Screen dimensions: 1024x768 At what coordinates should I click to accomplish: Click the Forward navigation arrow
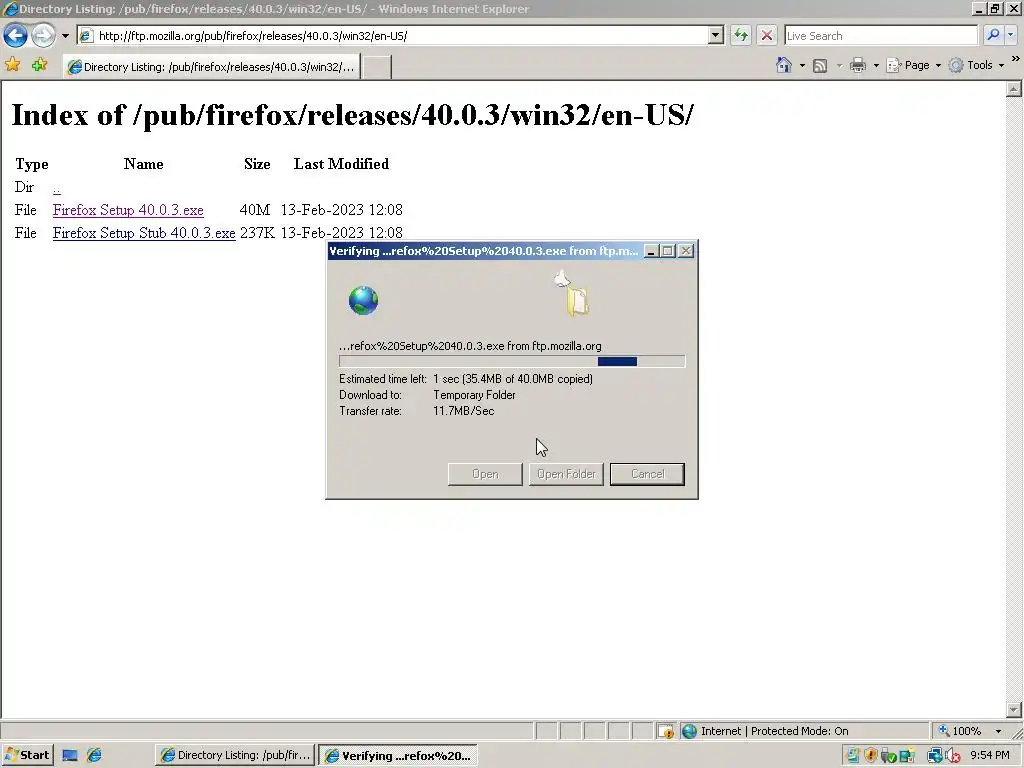click(x=44, y=35)
